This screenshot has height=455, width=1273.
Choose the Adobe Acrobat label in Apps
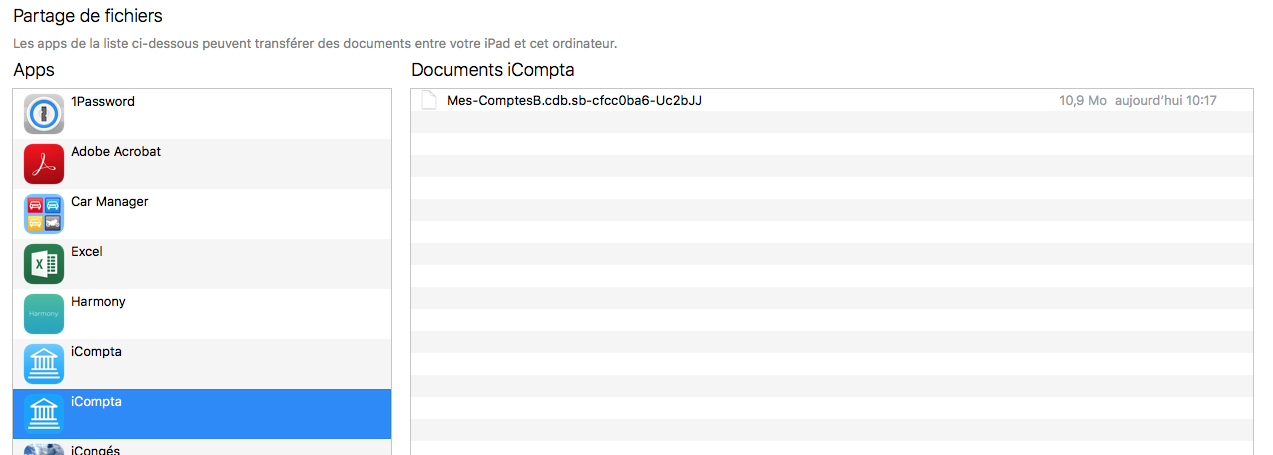coord(116,152)
